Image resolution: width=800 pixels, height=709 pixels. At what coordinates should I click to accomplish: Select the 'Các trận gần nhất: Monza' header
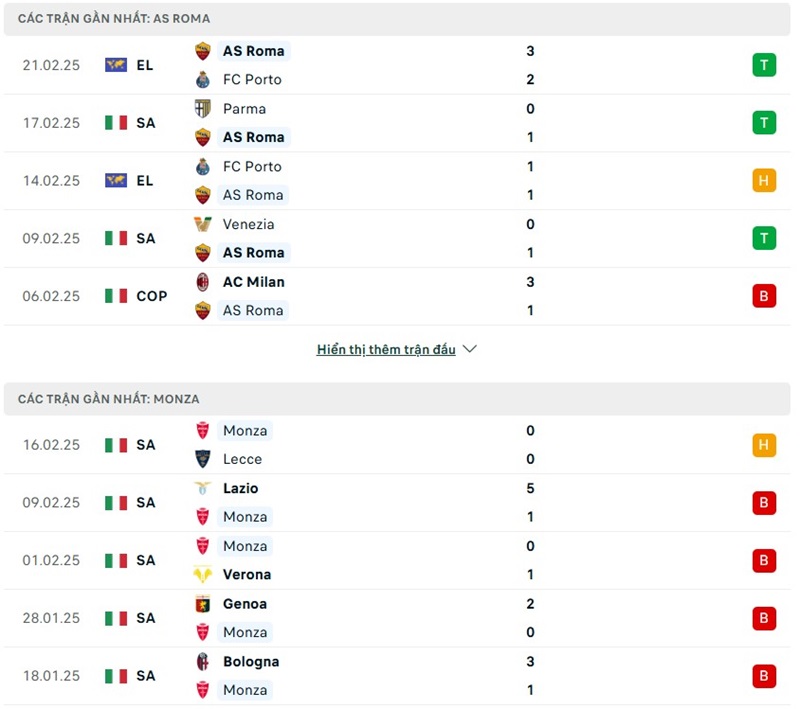[x=109, y=398]
